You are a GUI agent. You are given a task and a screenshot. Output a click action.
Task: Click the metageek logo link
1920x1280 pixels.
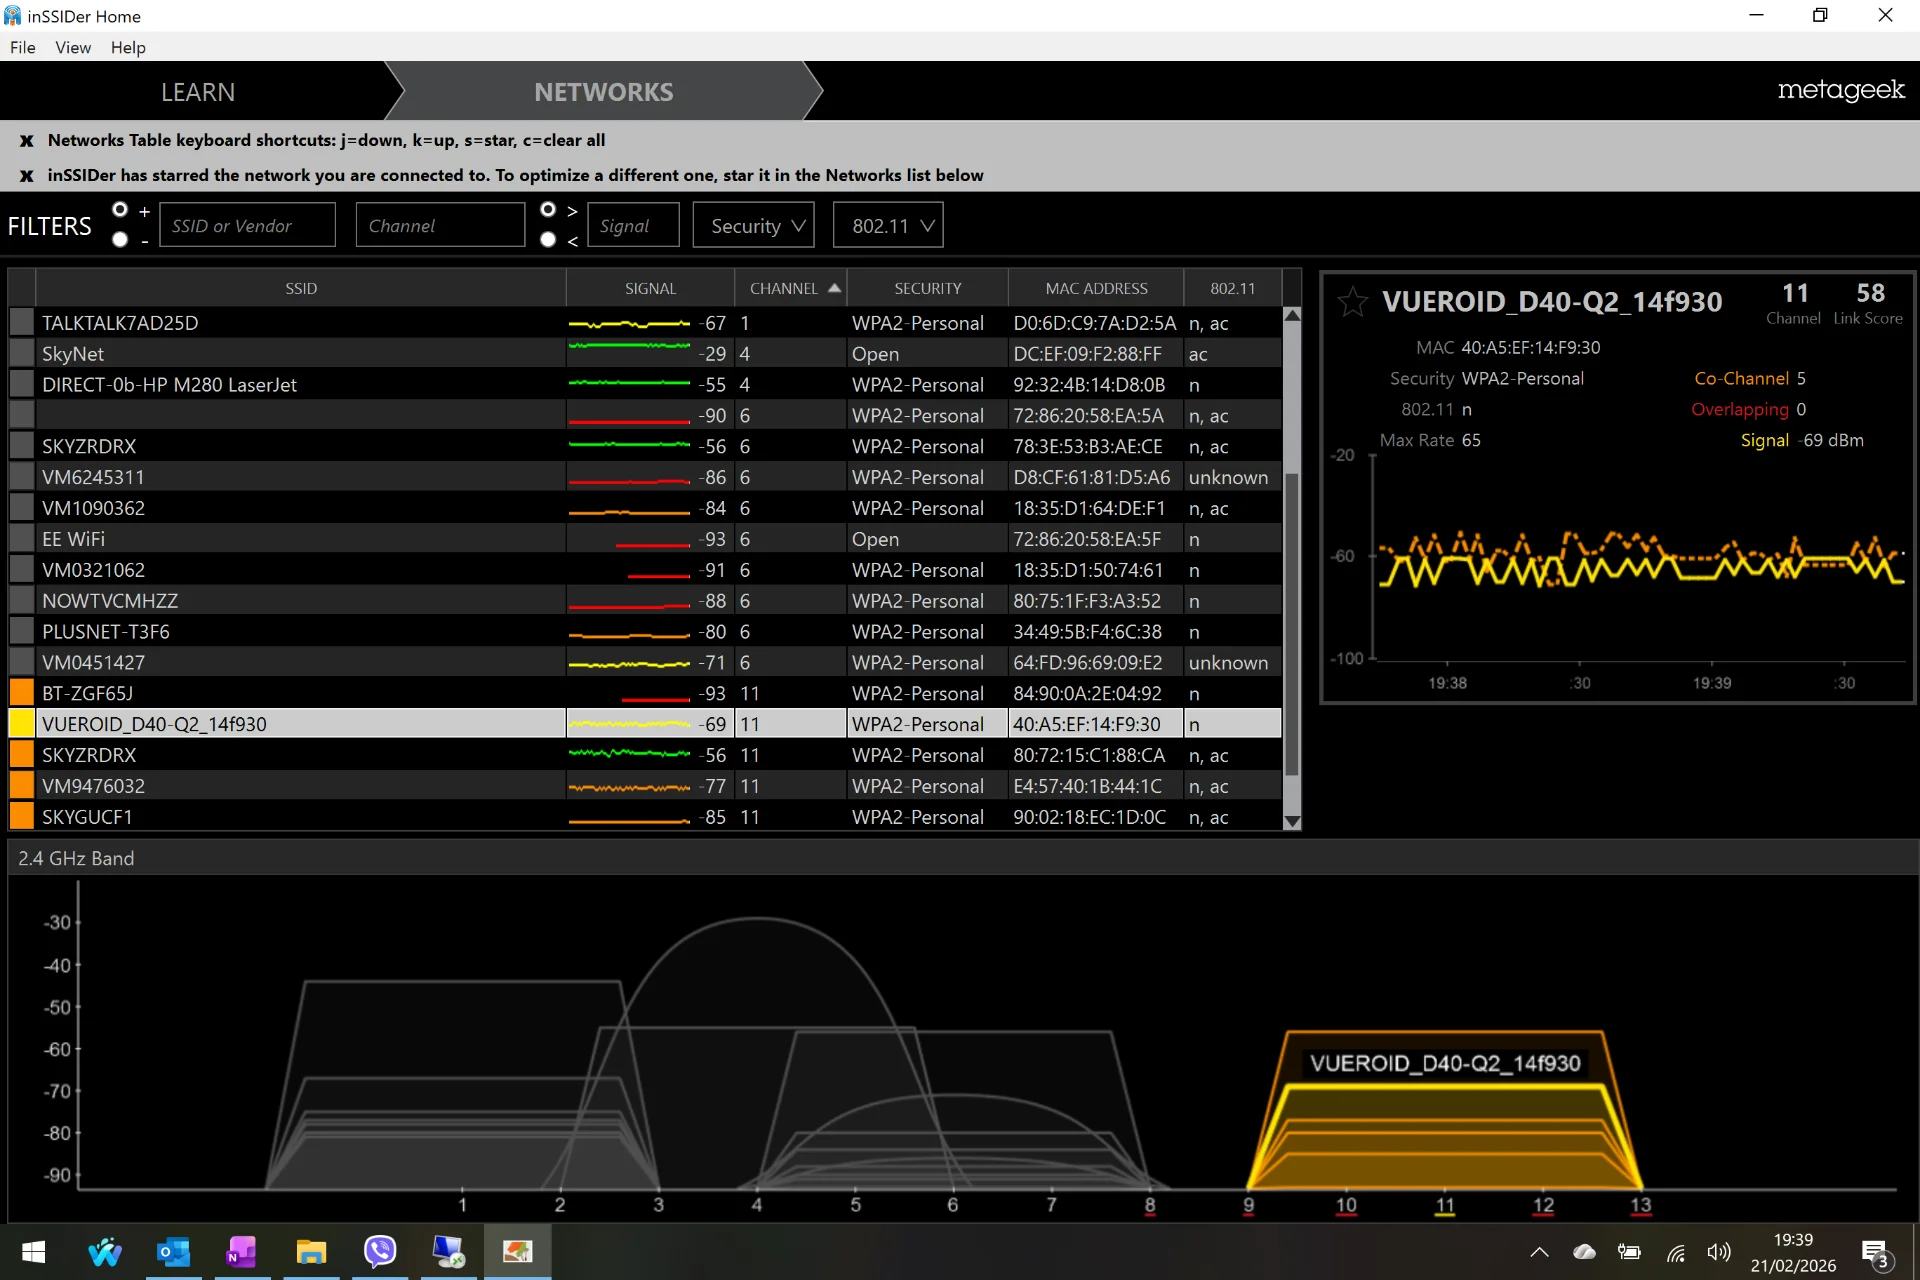point(1841,90)
